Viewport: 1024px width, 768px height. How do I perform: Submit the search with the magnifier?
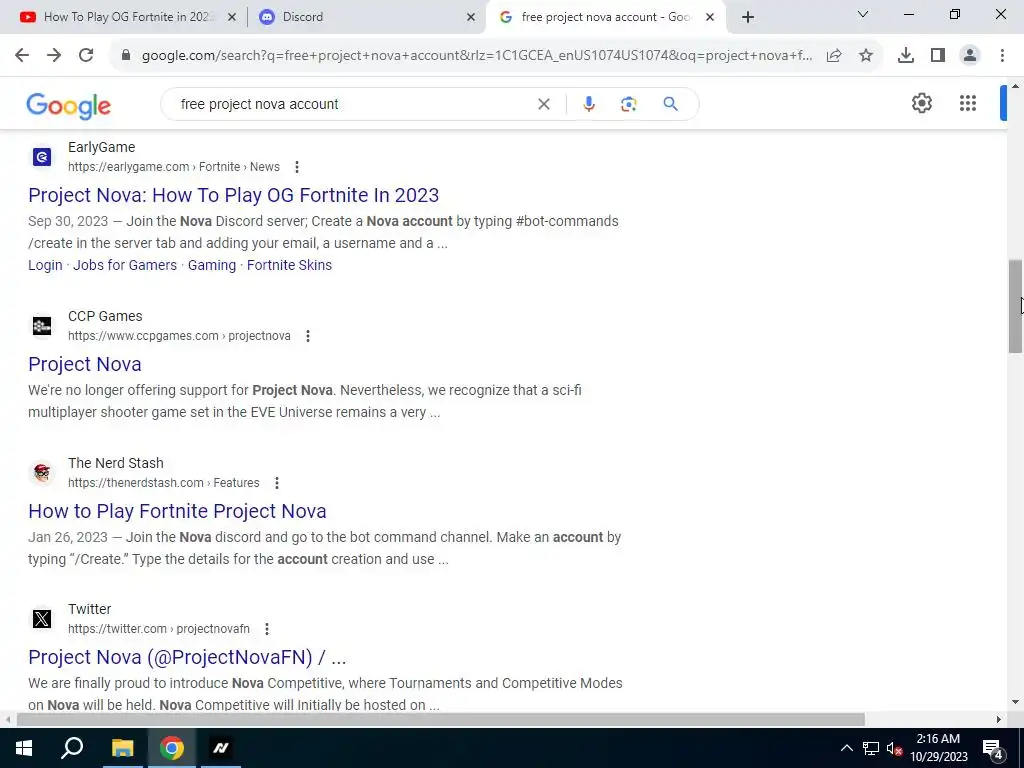pos(671,104)
